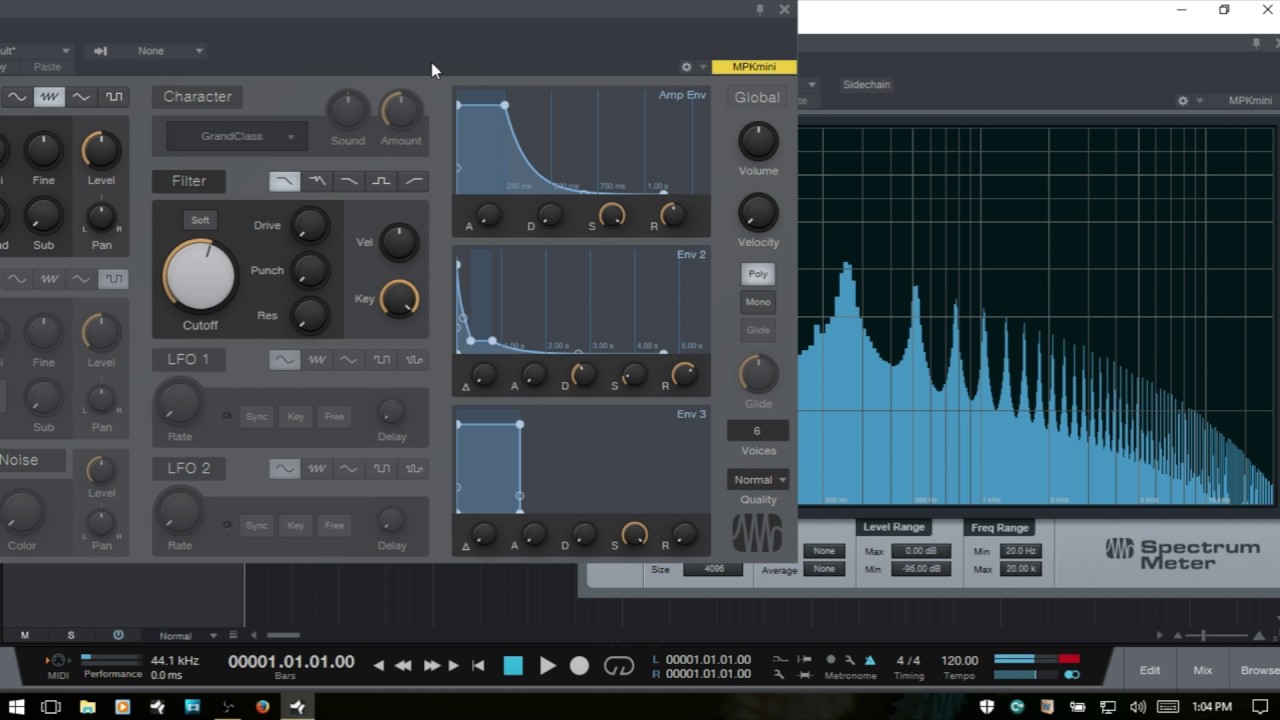The width and height of the screenshot is (1280, 720).
Task: Select the sawtooth waveform for LFO 1
Action: tap(317, 360)
